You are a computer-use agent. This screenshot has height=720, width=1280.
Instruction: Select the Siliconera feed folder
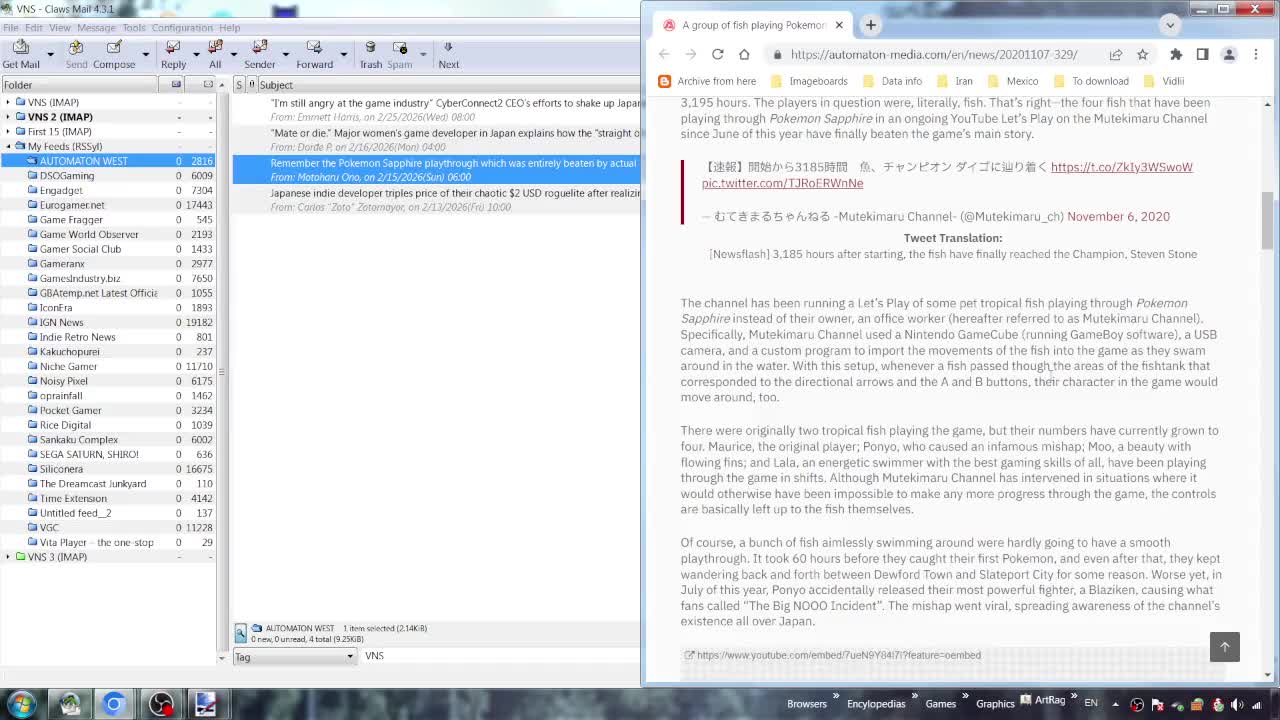tap(61, 469)
